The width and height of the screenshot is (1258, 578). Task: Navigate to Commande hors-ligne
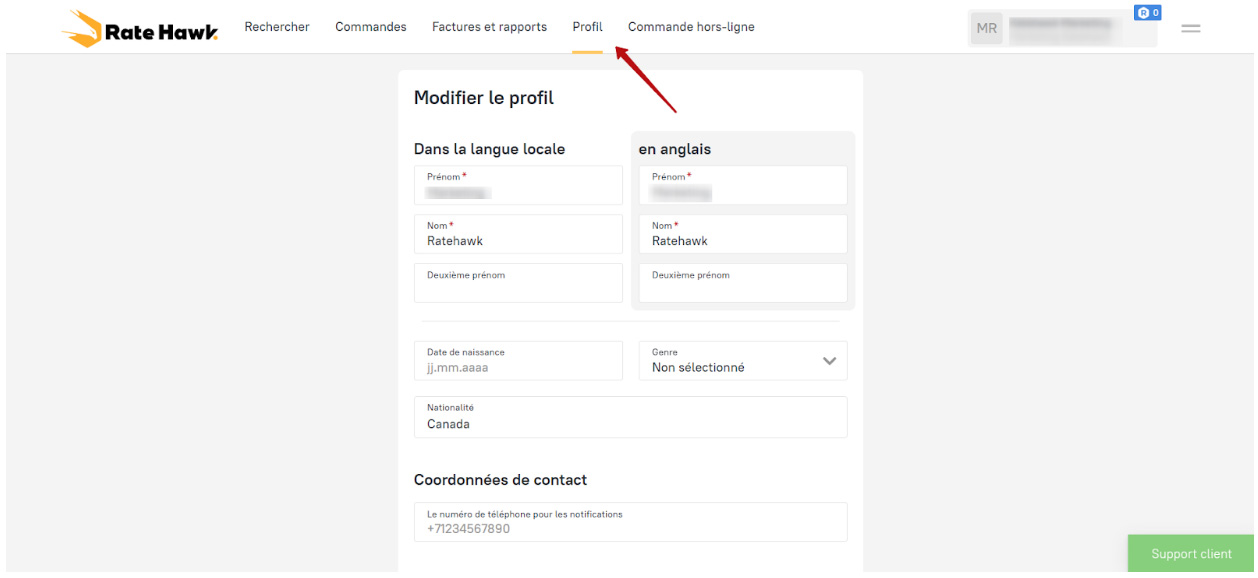click(691, 27)
